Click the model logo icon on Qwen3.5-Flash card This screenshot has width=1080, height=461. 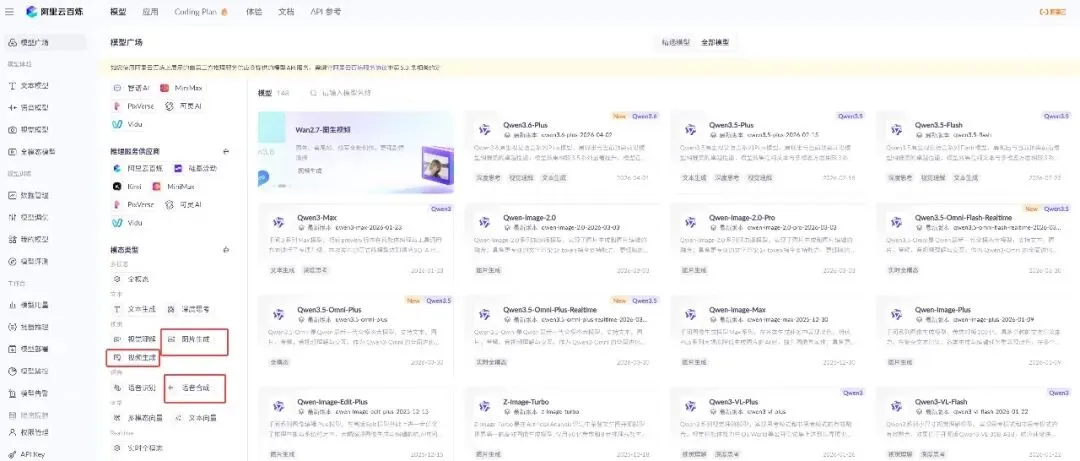896,130
